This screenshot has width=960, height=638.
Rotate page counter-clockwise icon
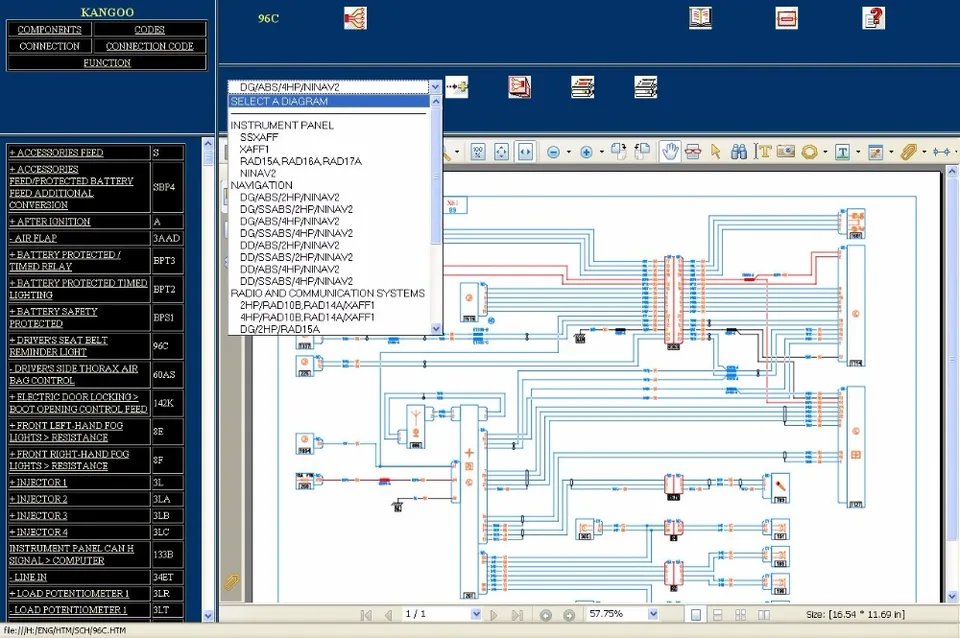(x=642, y=151)
